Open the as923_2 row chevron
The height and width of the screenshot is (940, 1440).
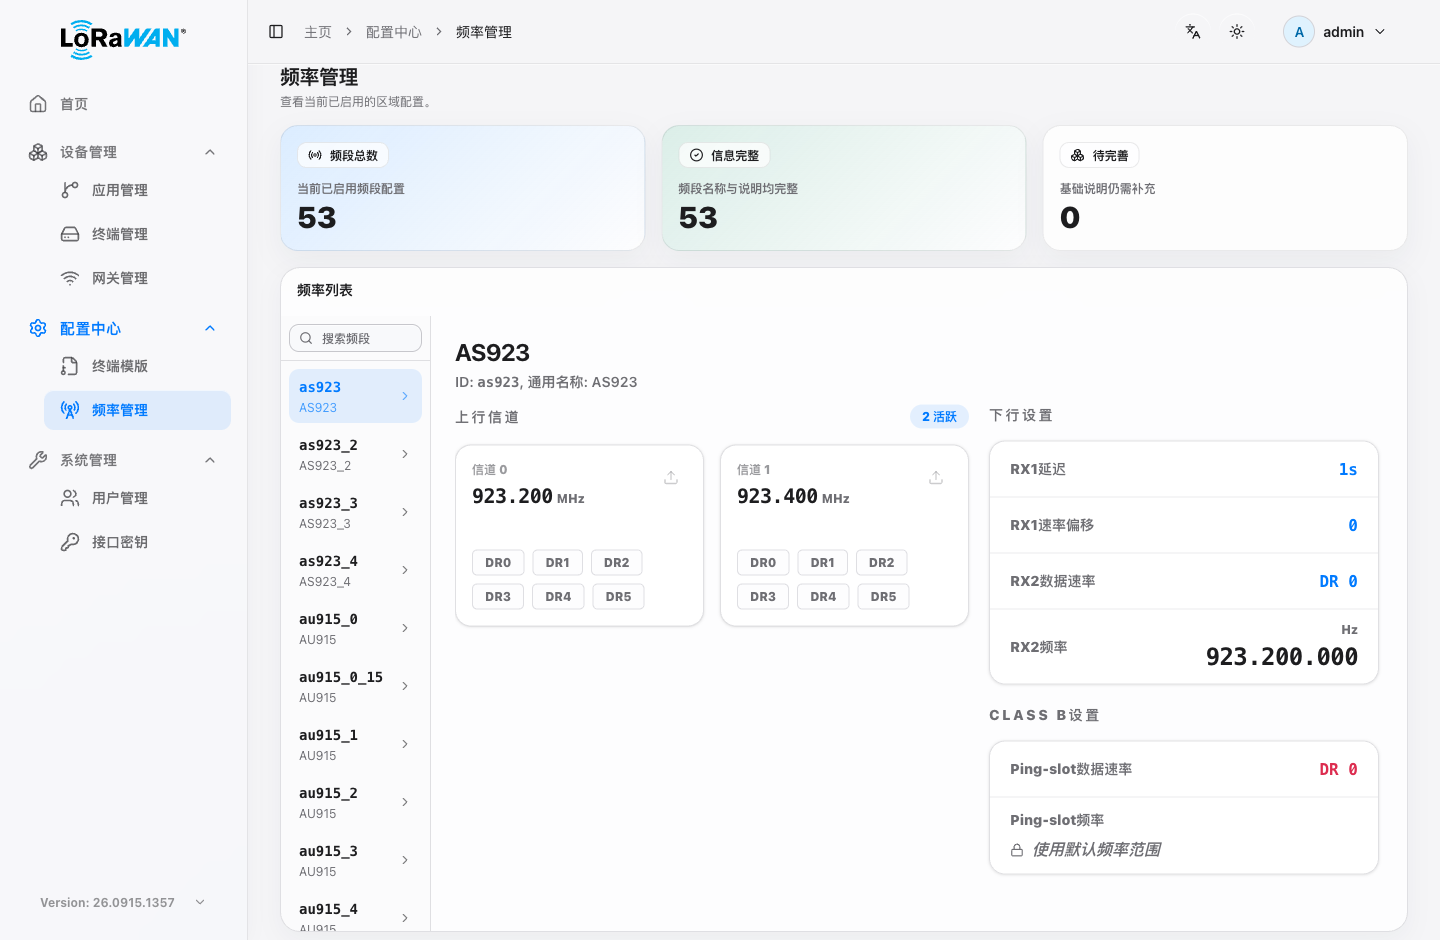(405, 454)
